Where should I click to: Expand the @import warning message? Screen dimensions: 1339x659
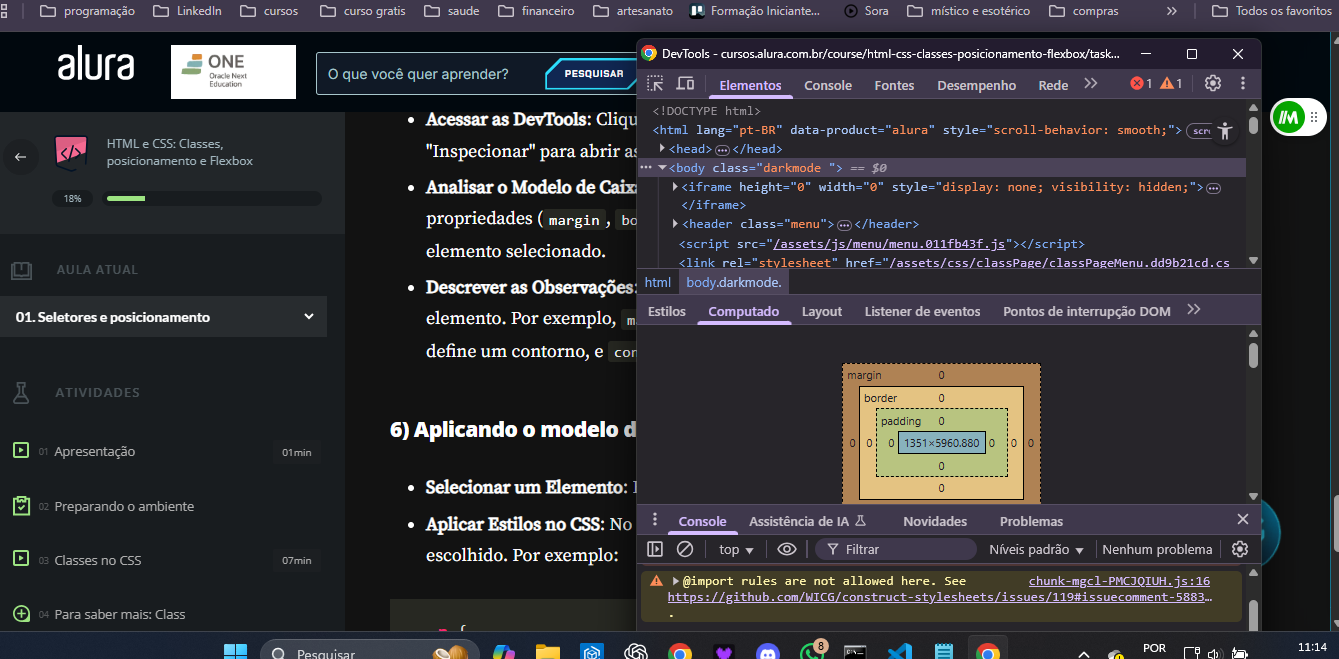[x=676, y=581]
